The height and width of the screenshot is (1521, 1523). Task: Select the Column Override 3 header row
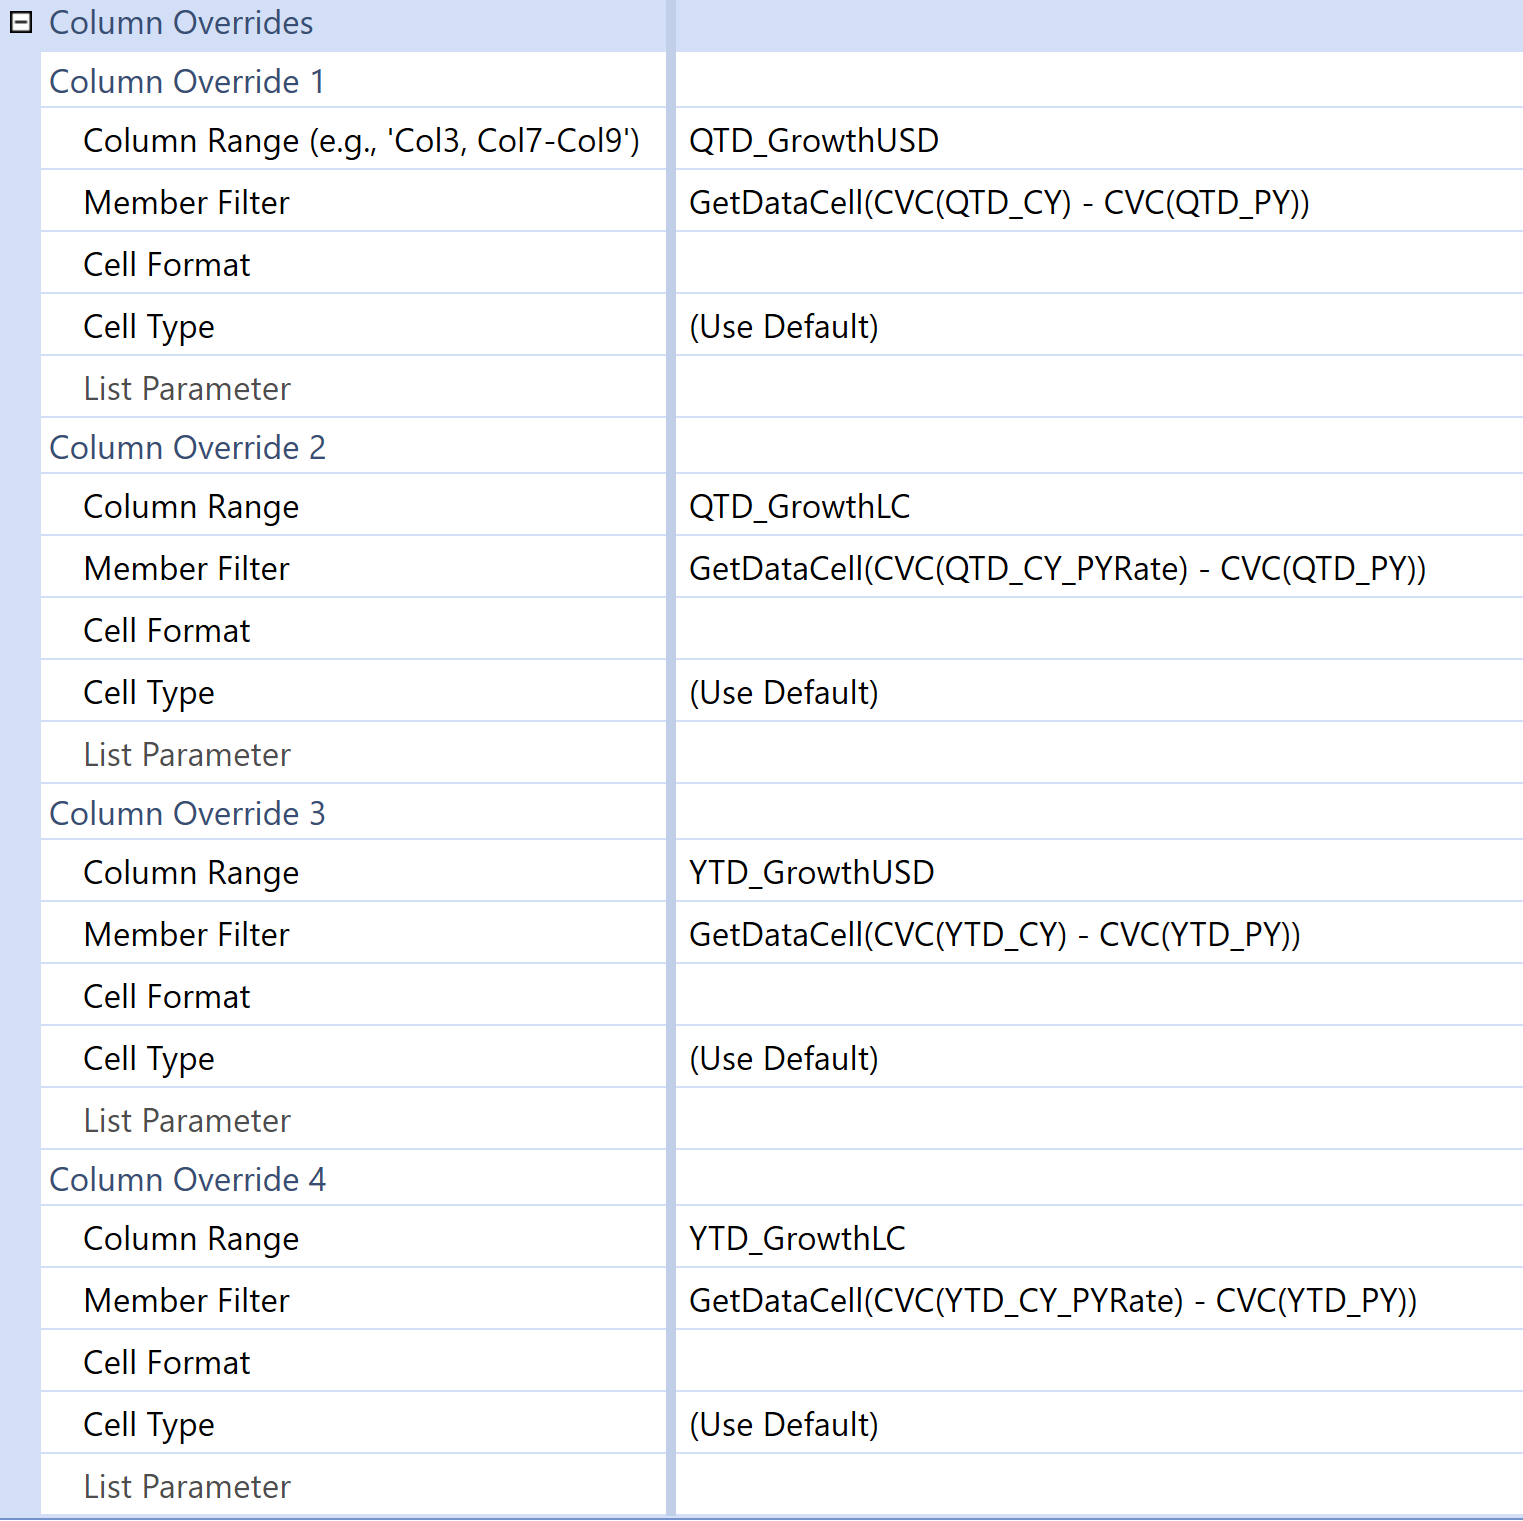pos(187,813)
